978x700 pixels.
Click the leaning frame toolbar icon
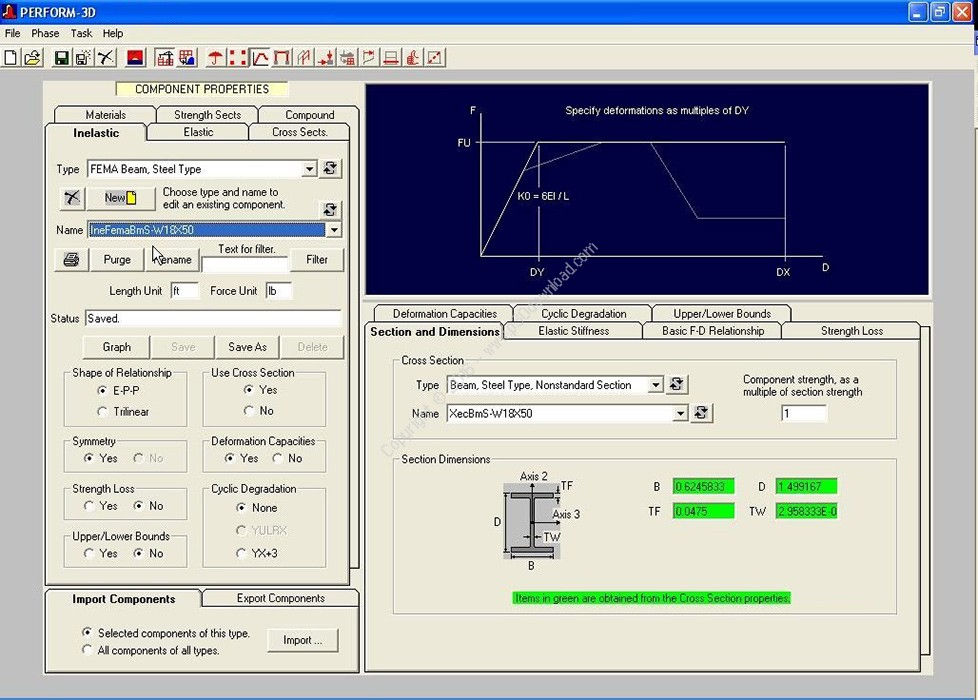[x=304, y=58]
